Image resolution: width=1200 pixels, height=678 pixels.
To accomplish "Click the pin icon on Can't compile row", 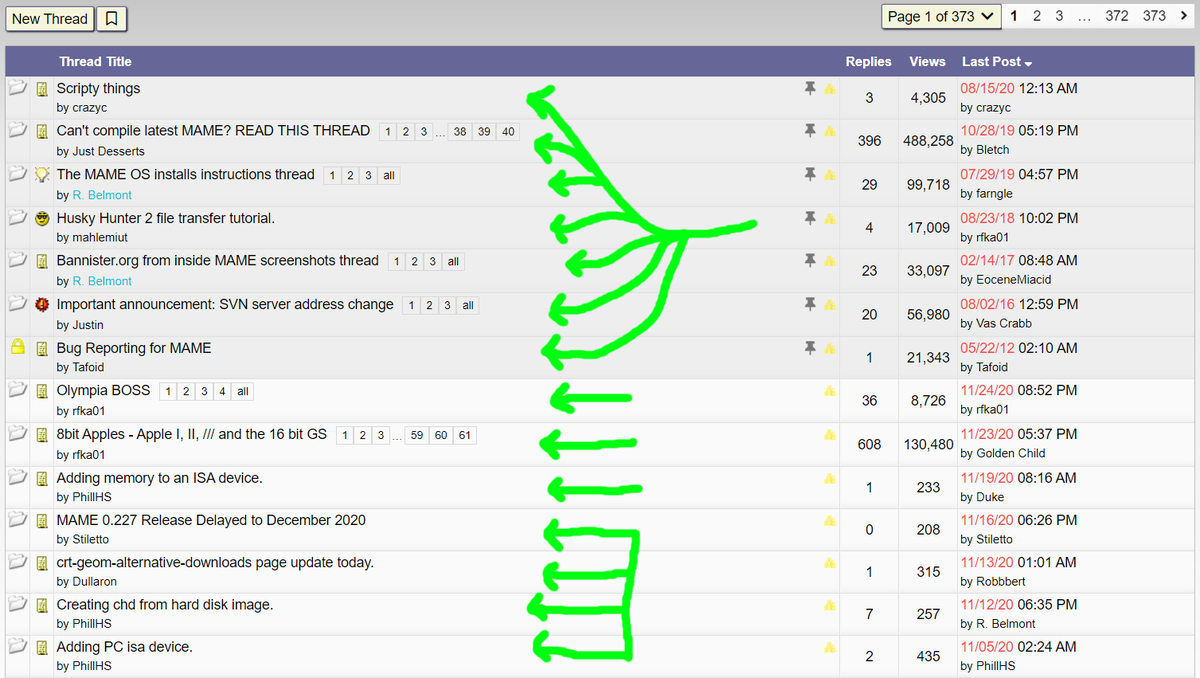I will point(811,131).
